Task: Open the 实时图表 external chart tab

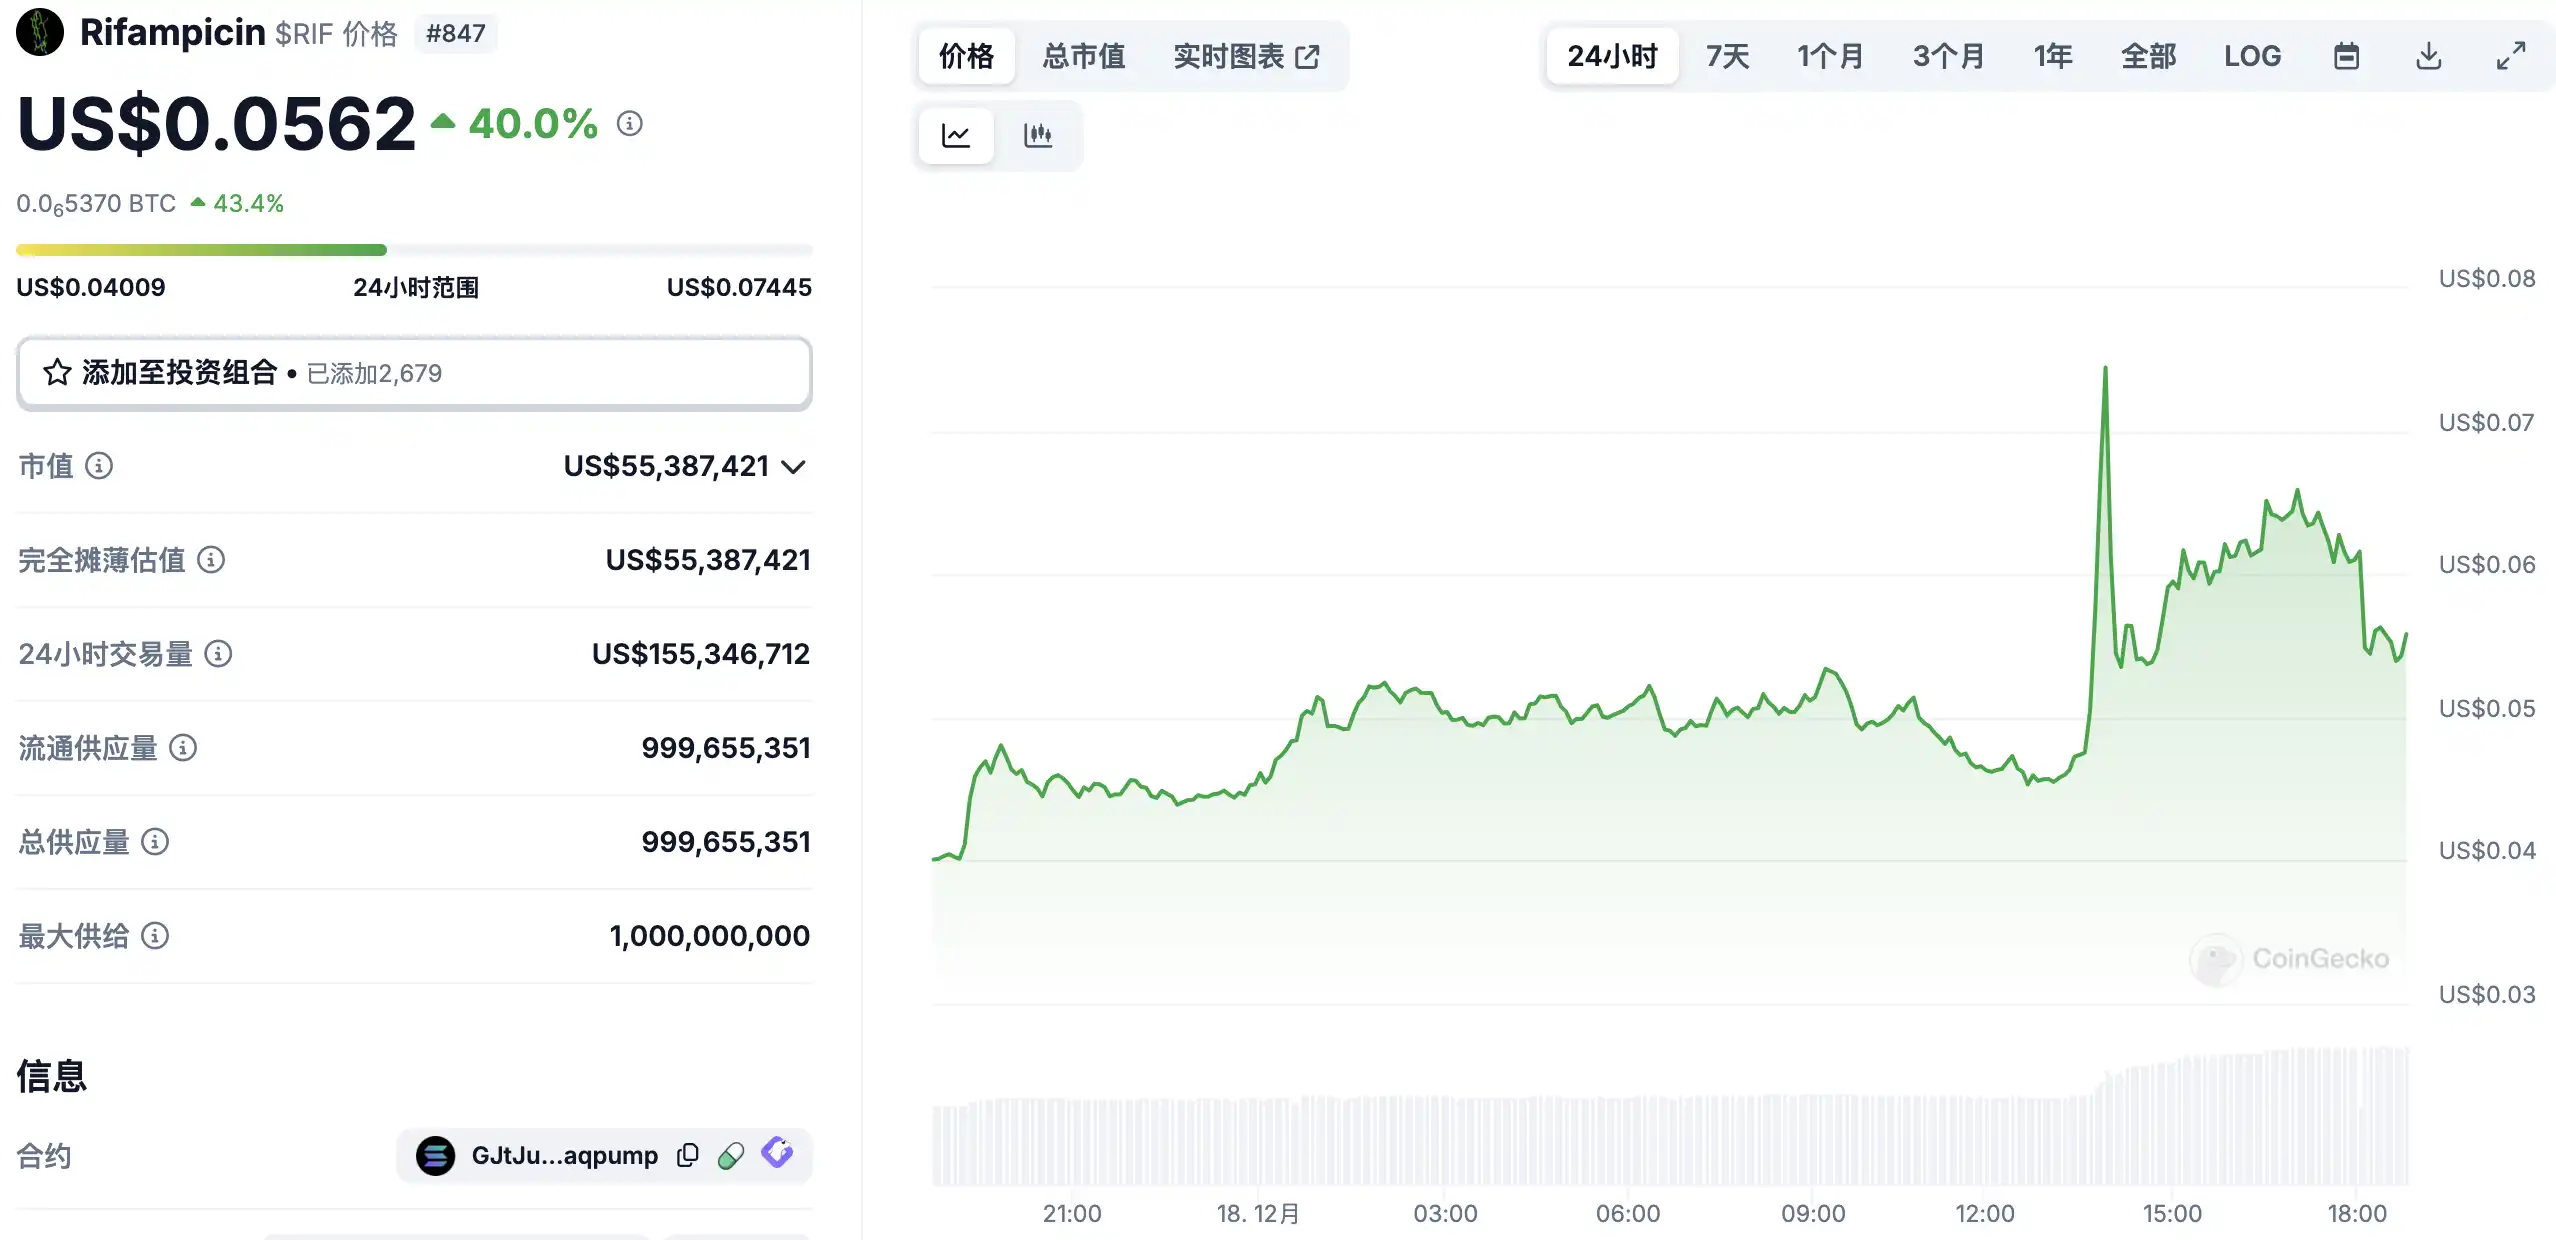Action: pos(1245,56)
